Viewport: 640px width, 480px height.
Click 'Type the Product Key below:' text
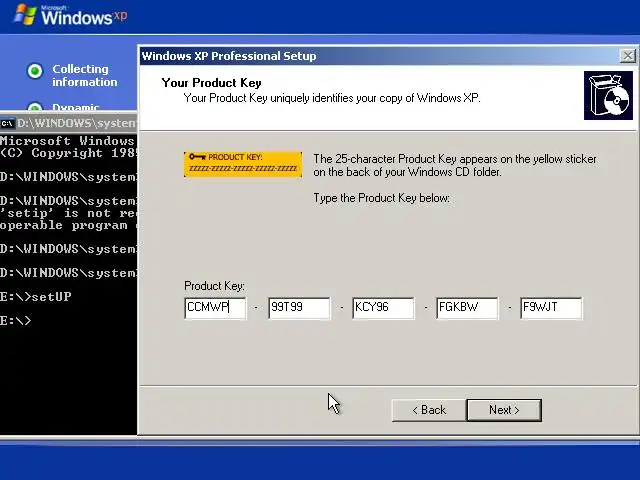click(x=382, y=198)
